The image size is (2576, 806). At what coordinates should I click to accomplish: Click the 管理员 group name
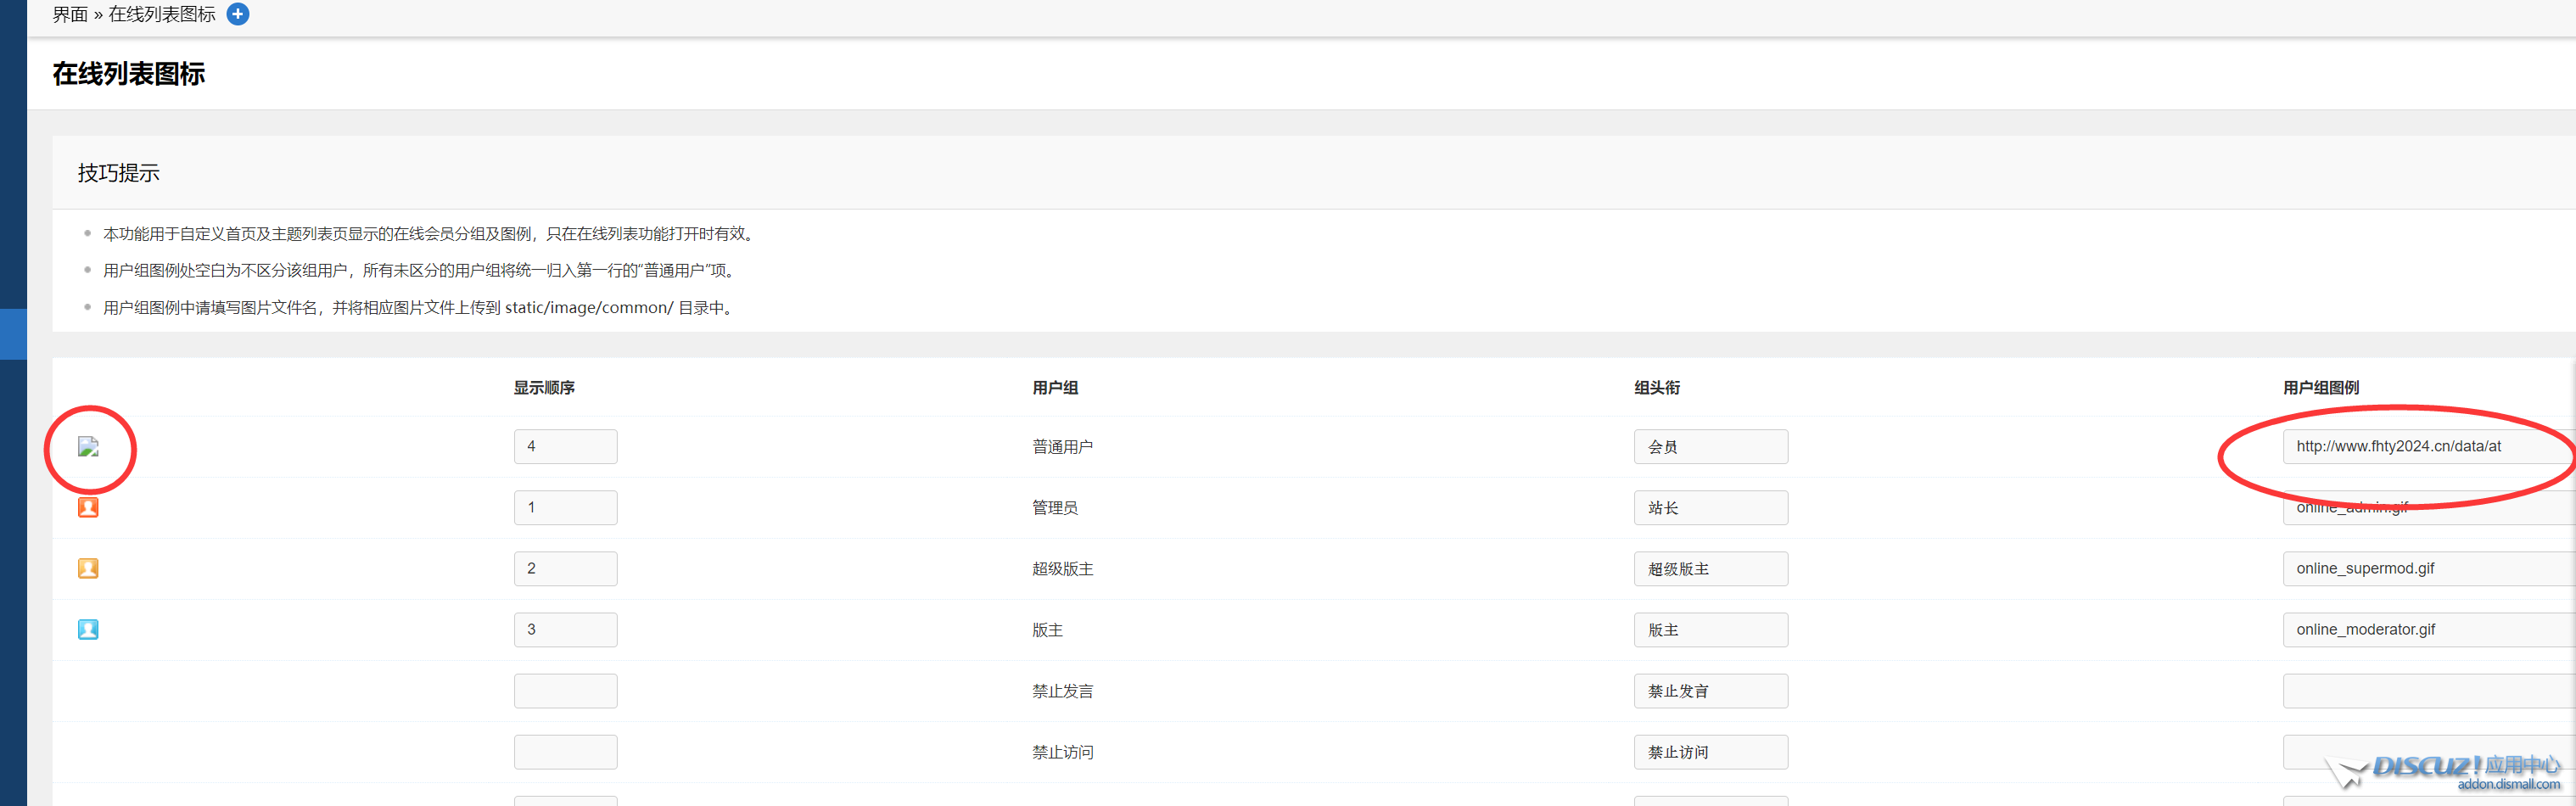pyautogui.click(x=1055, y=508)
